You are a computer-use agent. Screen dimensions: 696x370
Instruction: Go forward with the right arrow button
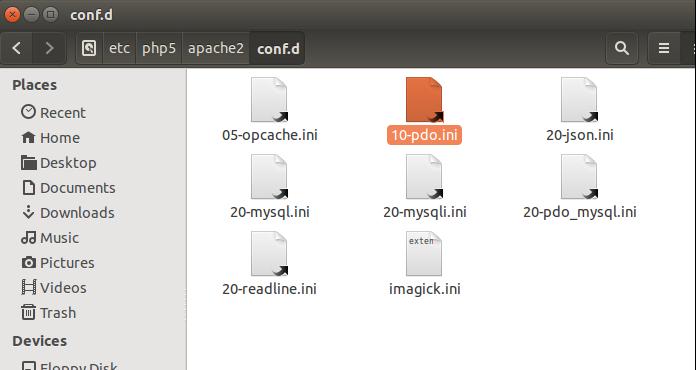(49, 48)
